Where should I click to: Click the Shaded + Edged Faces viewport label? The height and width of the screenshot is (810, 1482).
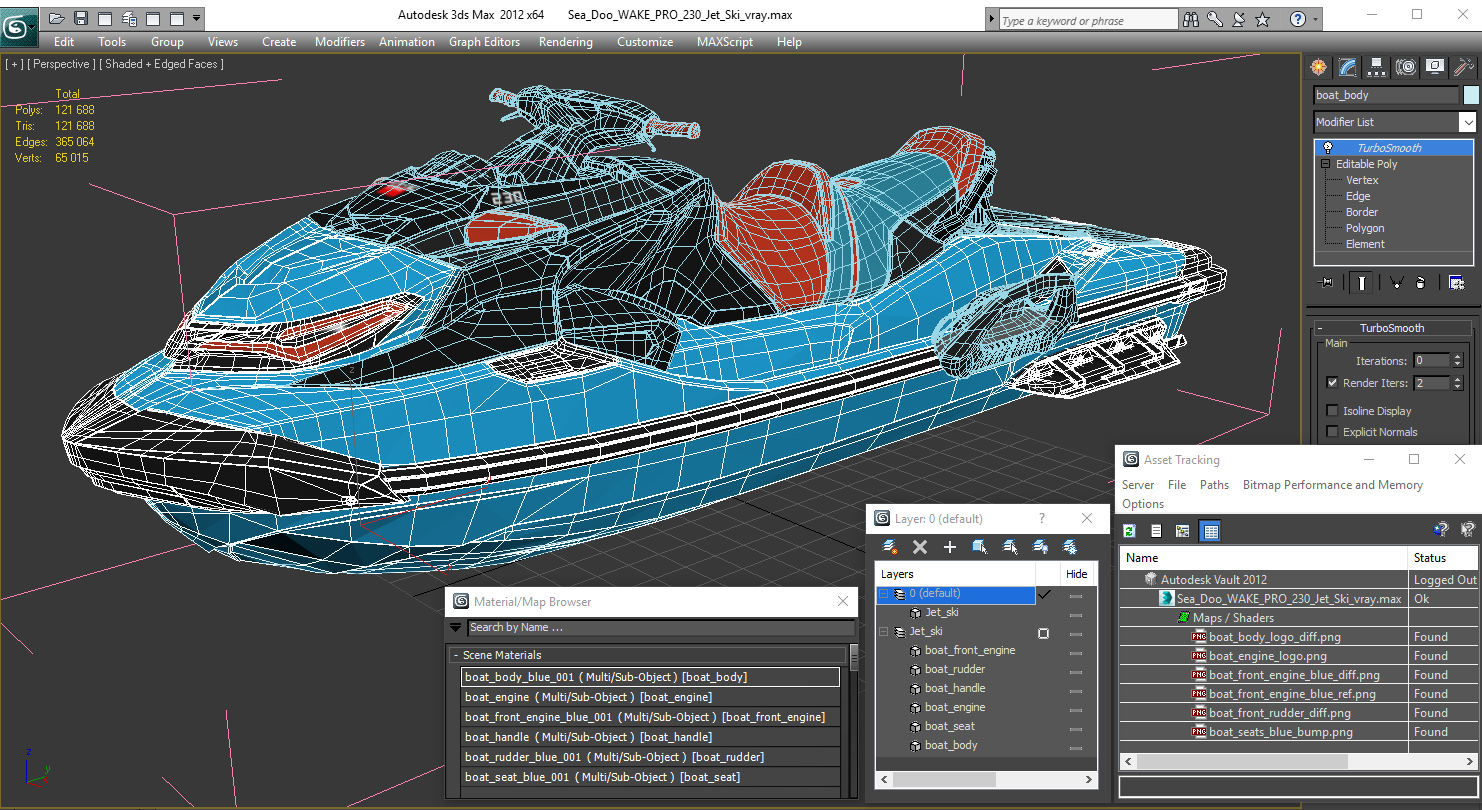pos(161,64)
